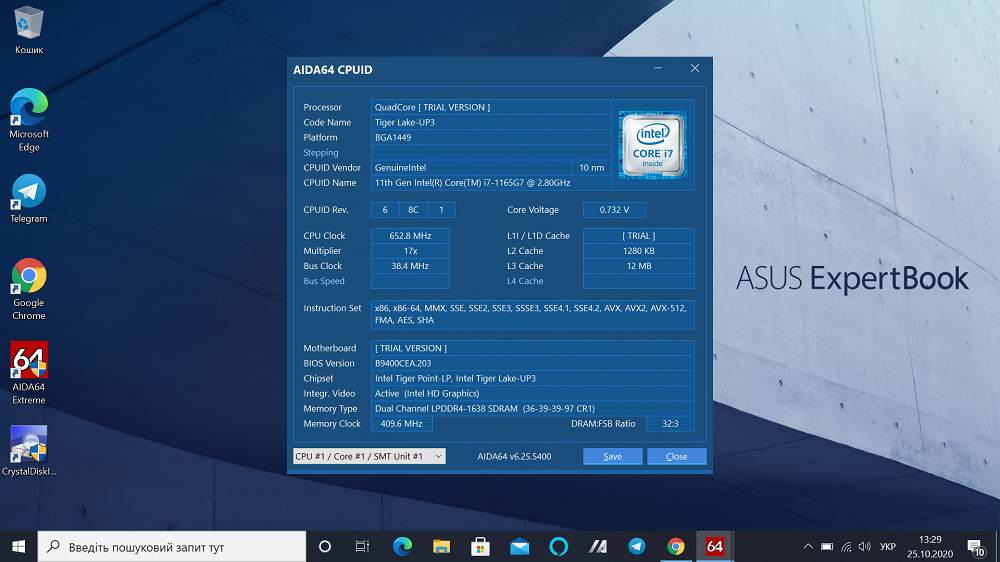Screen dimensions: 1000x562
Task: Click the Intel Core i7 logo image
Action: [x=652, y=145]
